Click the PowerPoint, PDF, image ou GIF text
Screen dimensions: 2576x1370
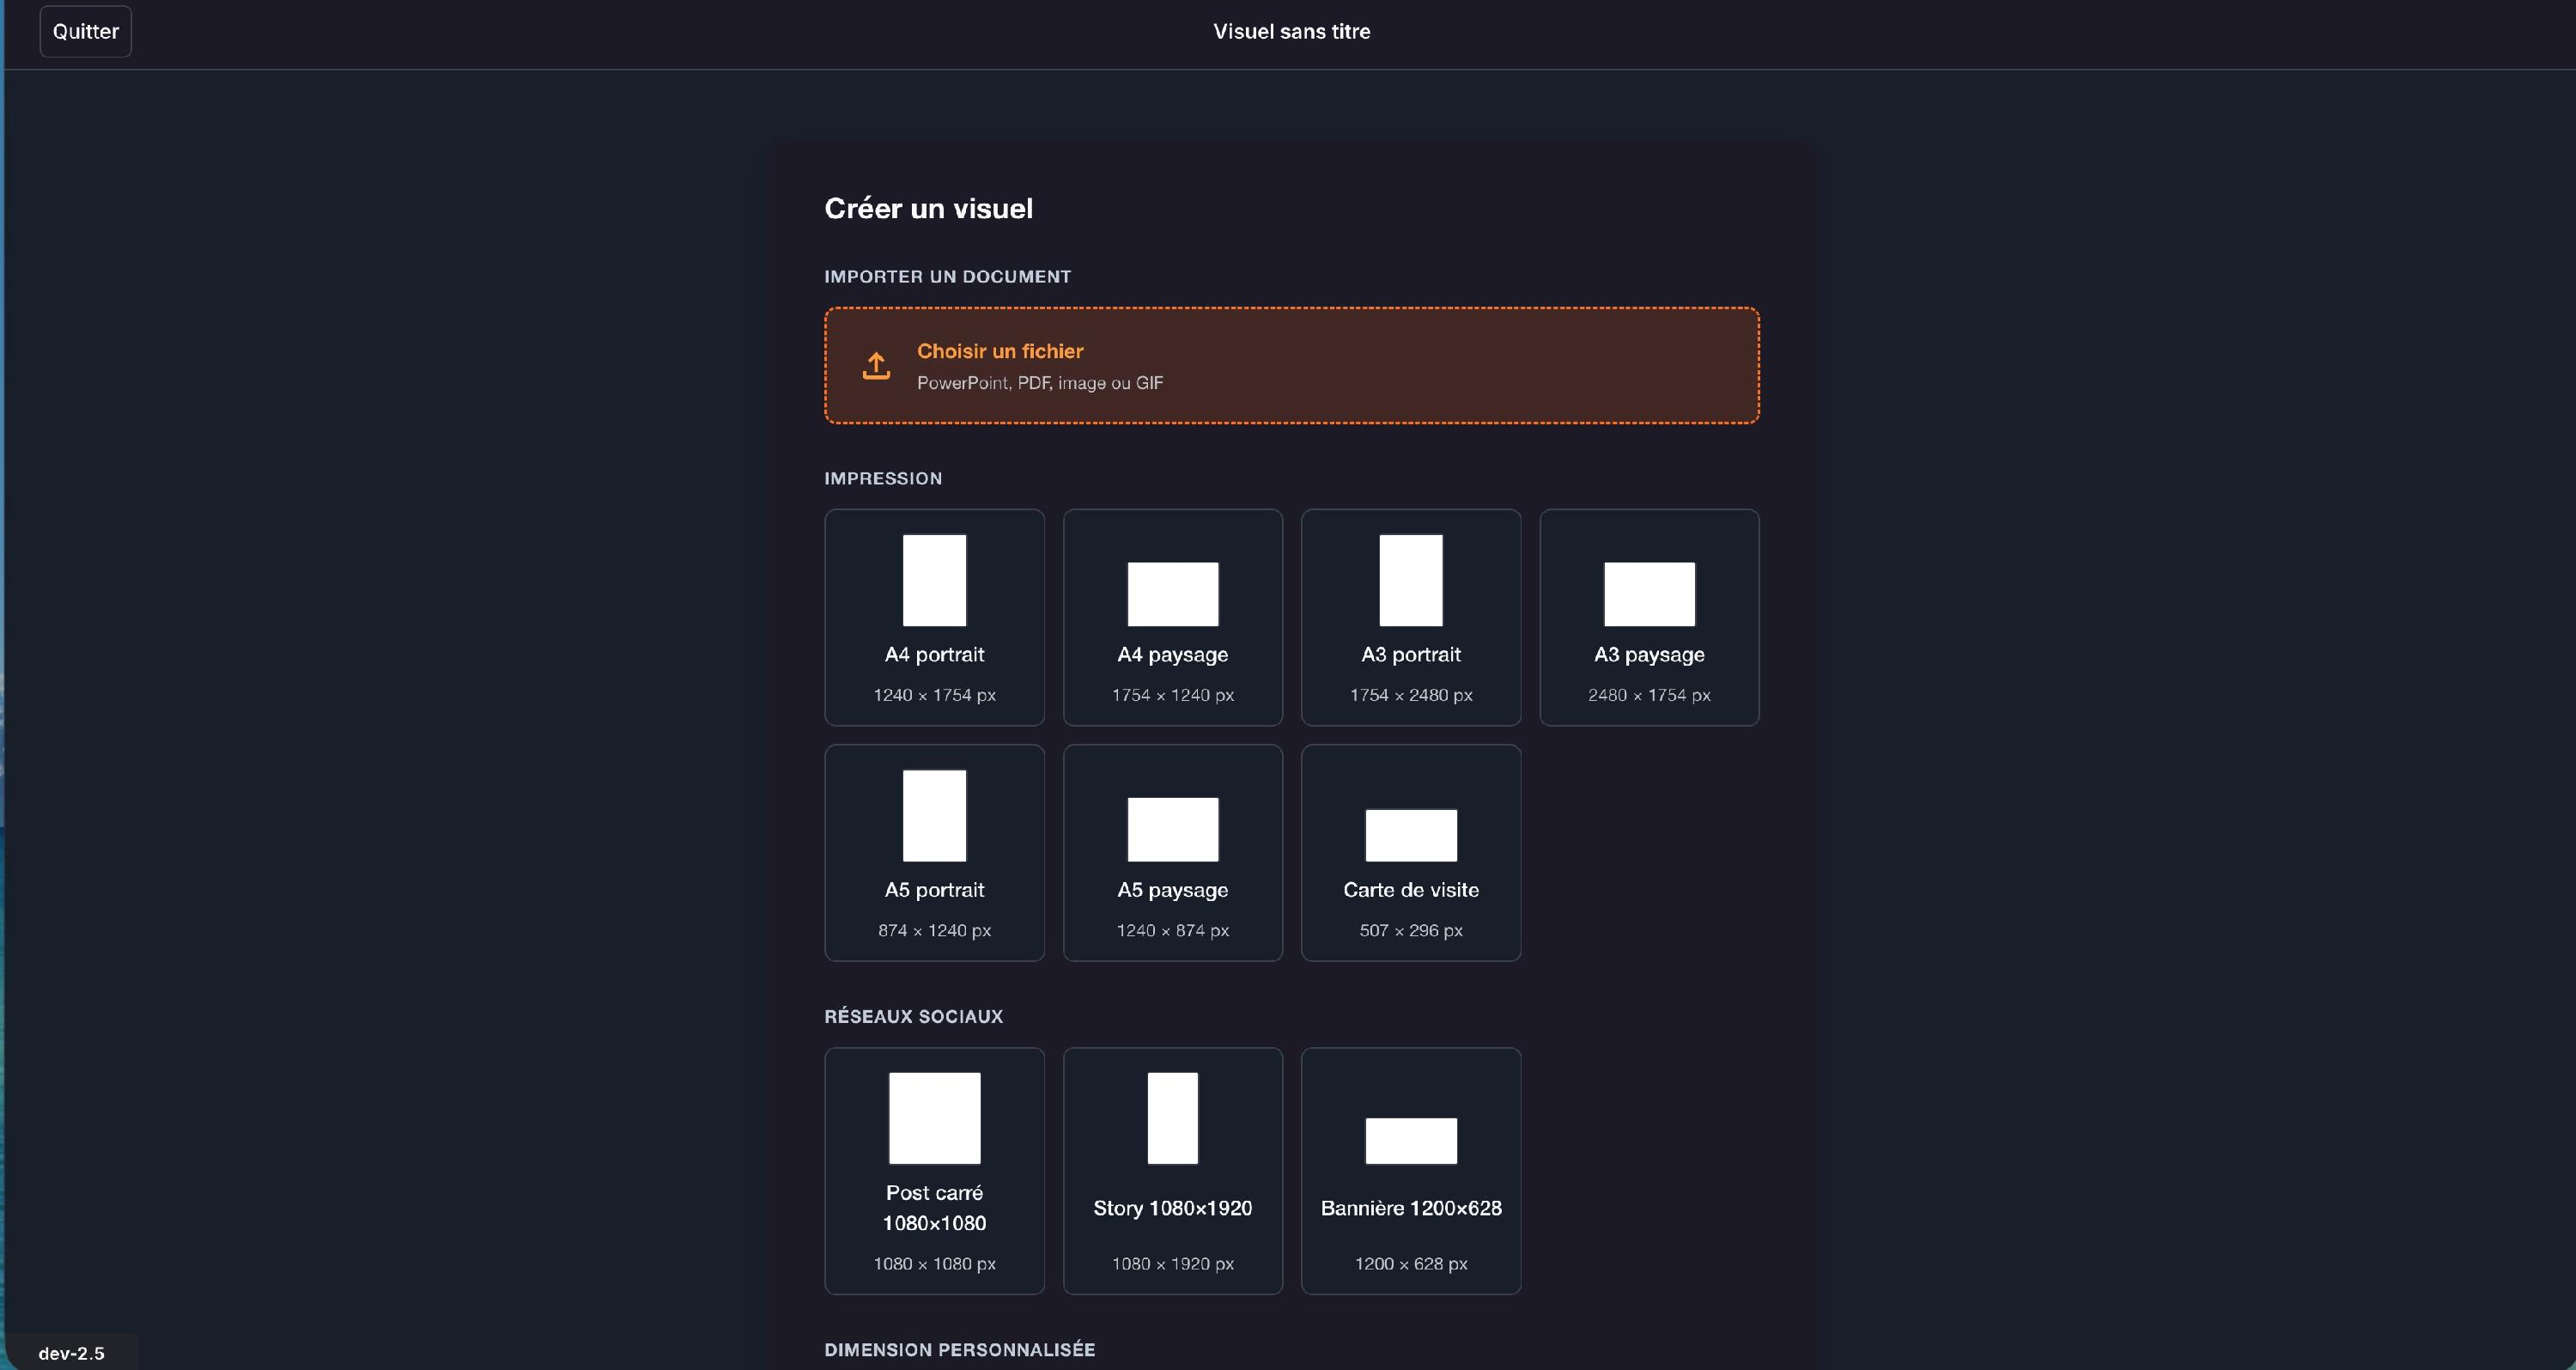(x=1040, y=383)
